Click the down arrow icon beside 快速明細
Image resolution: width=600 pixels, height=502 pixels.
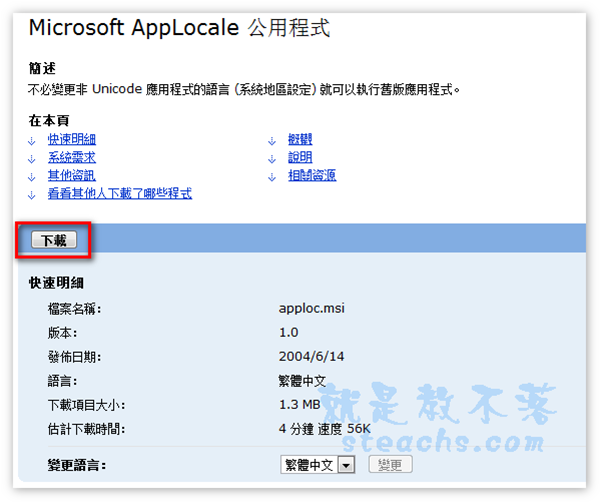pyautogui.click(x=32, y=141)
